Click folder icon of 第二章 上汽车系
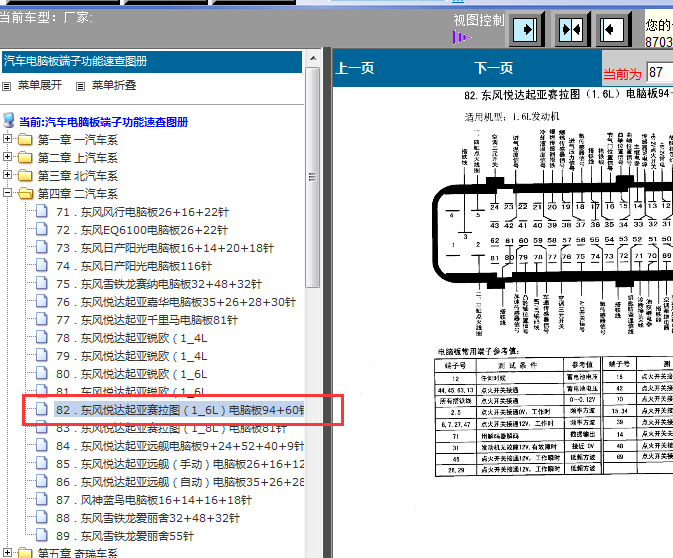 coord(25,158)
